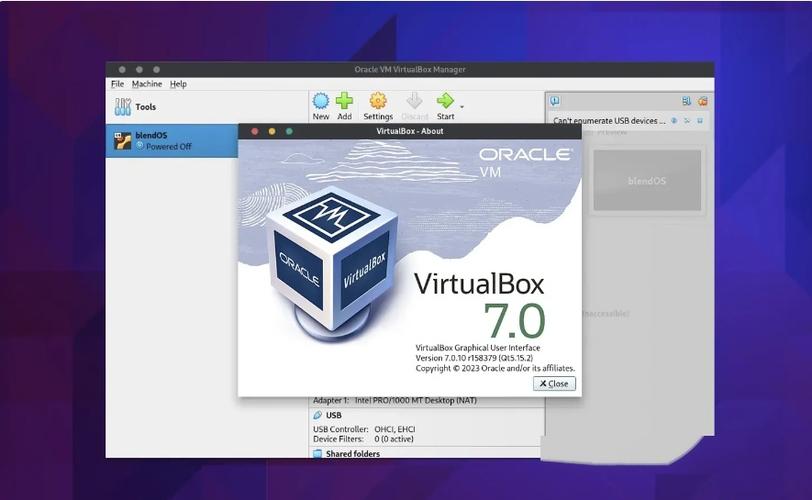This screenshot has height=500, width=812.
Task: Open Settings with the orange gear icon
Action: point(378,102)
